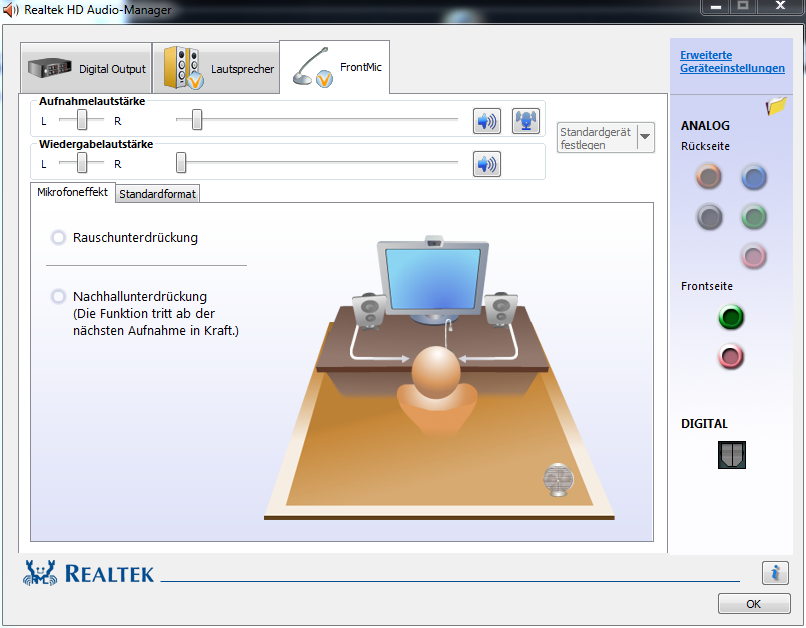This screenshot has height=628, width=806.
Task: Open the information button at bottom right
Action: click(775, 572)
